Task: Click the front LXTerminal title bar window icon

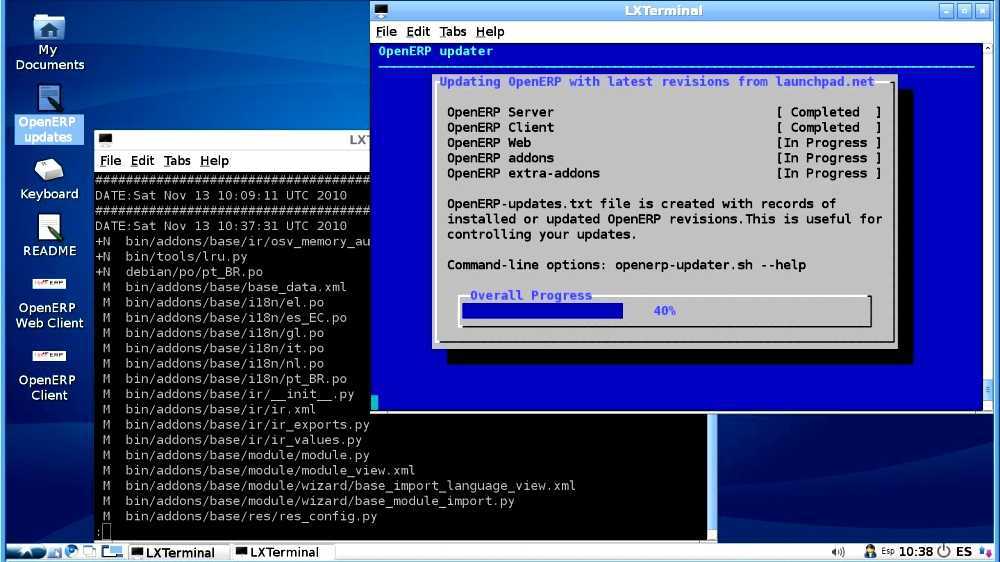Action: [381, 10]
